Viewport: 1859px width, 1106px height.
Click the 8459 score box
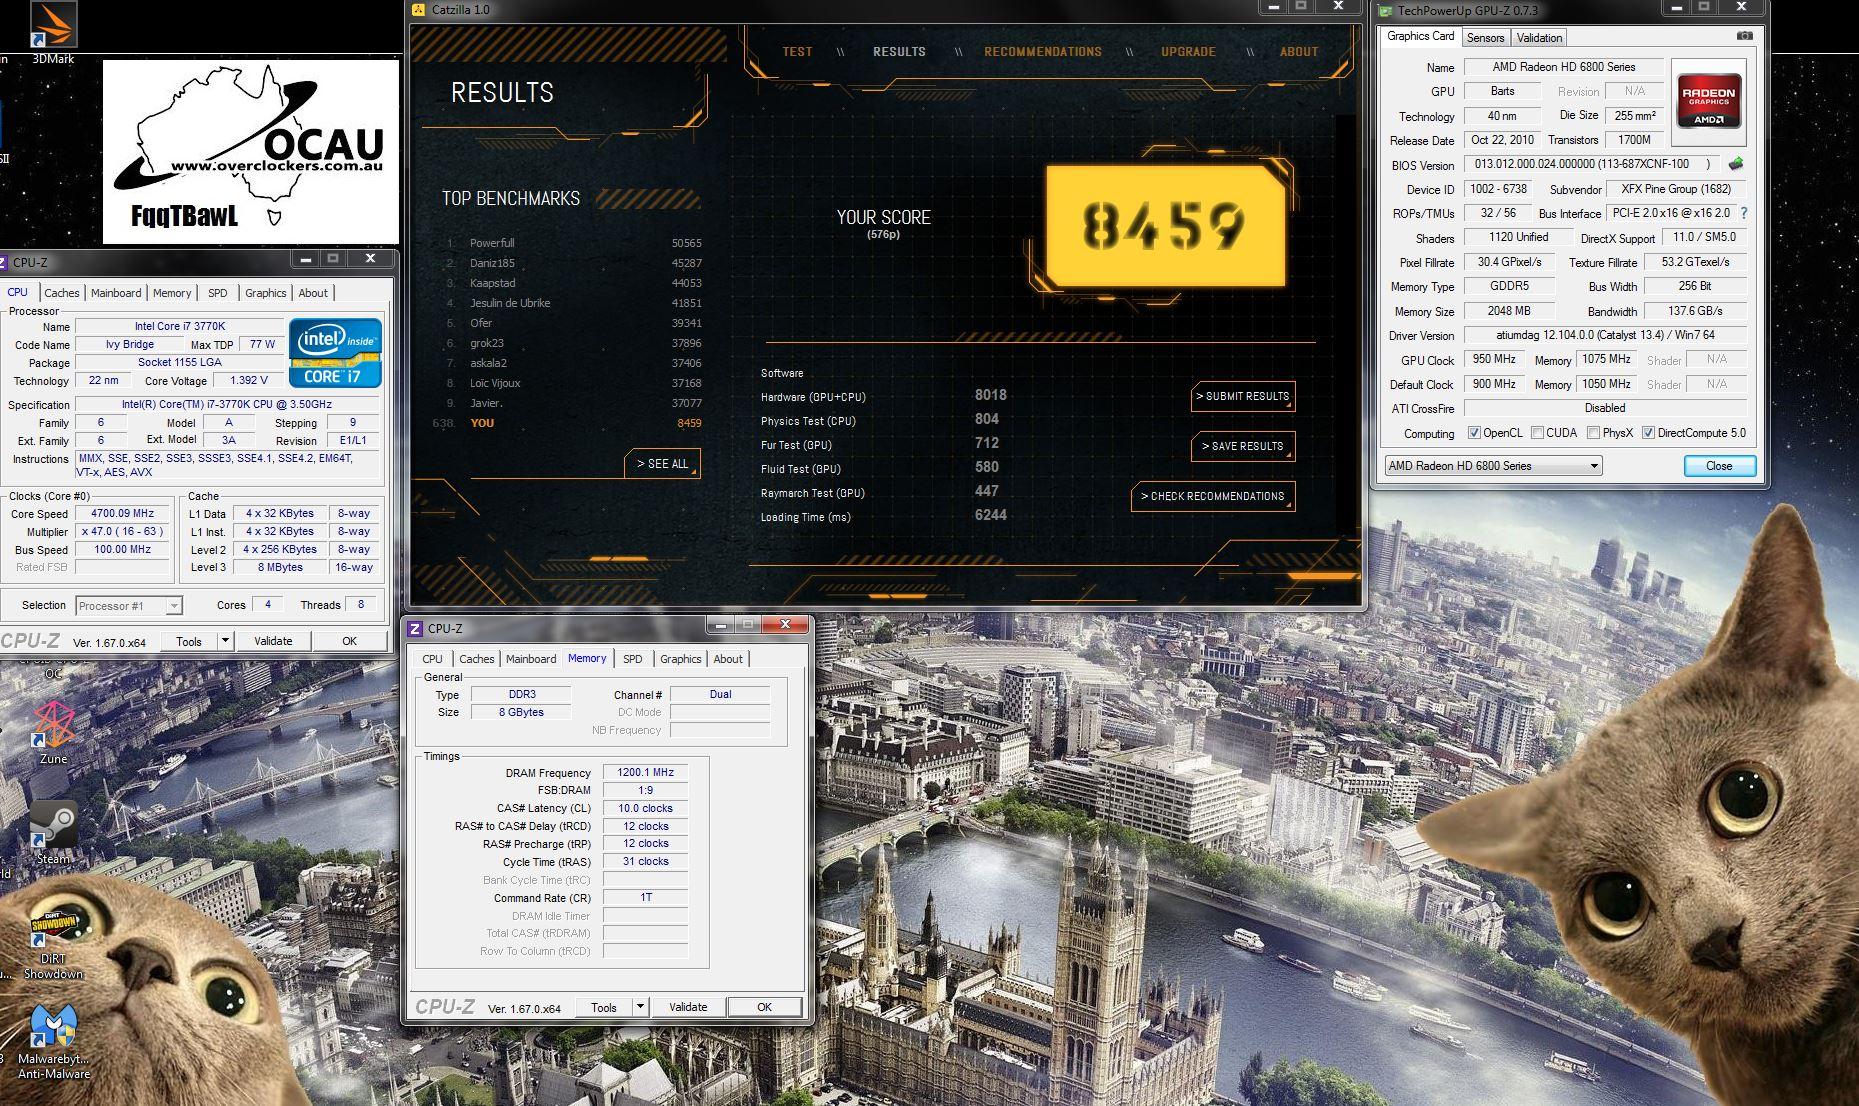click(x=1165, y=225)
